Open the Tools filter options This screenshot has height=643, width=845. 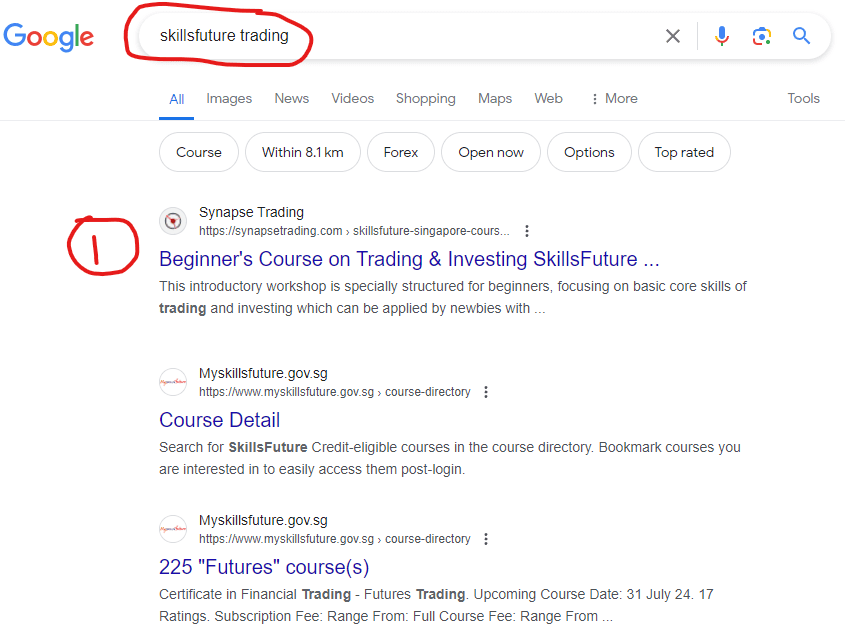(x=803, y=98)
